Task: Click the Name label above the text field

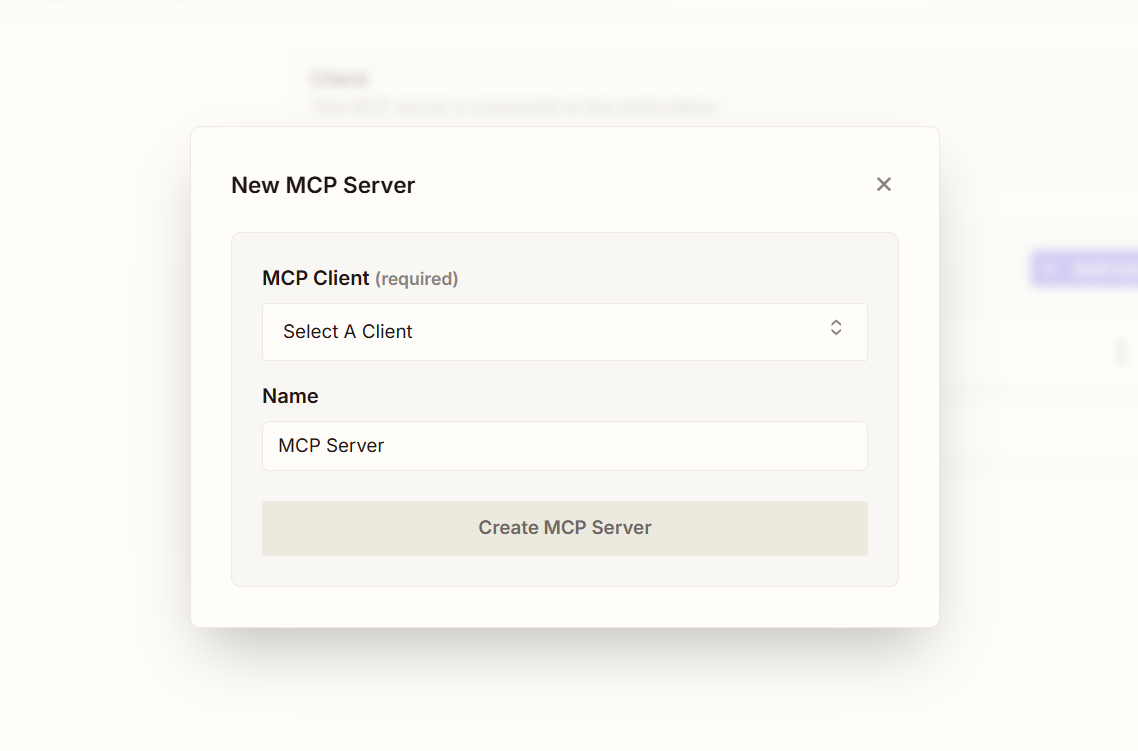Action: [x=290, y=396]
